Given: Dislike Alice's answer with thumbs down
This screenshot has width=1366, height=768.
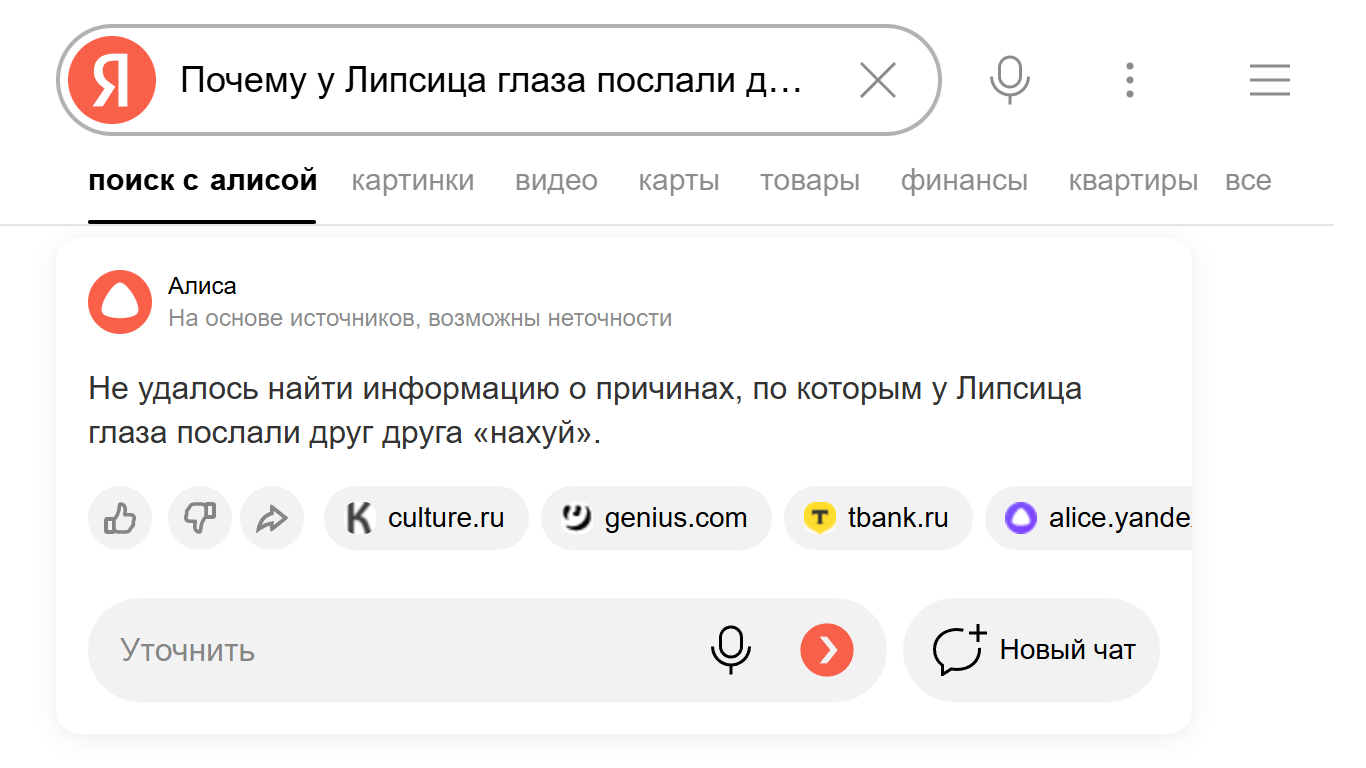Looking at the screenshot, I should click(x=199, y=518).
